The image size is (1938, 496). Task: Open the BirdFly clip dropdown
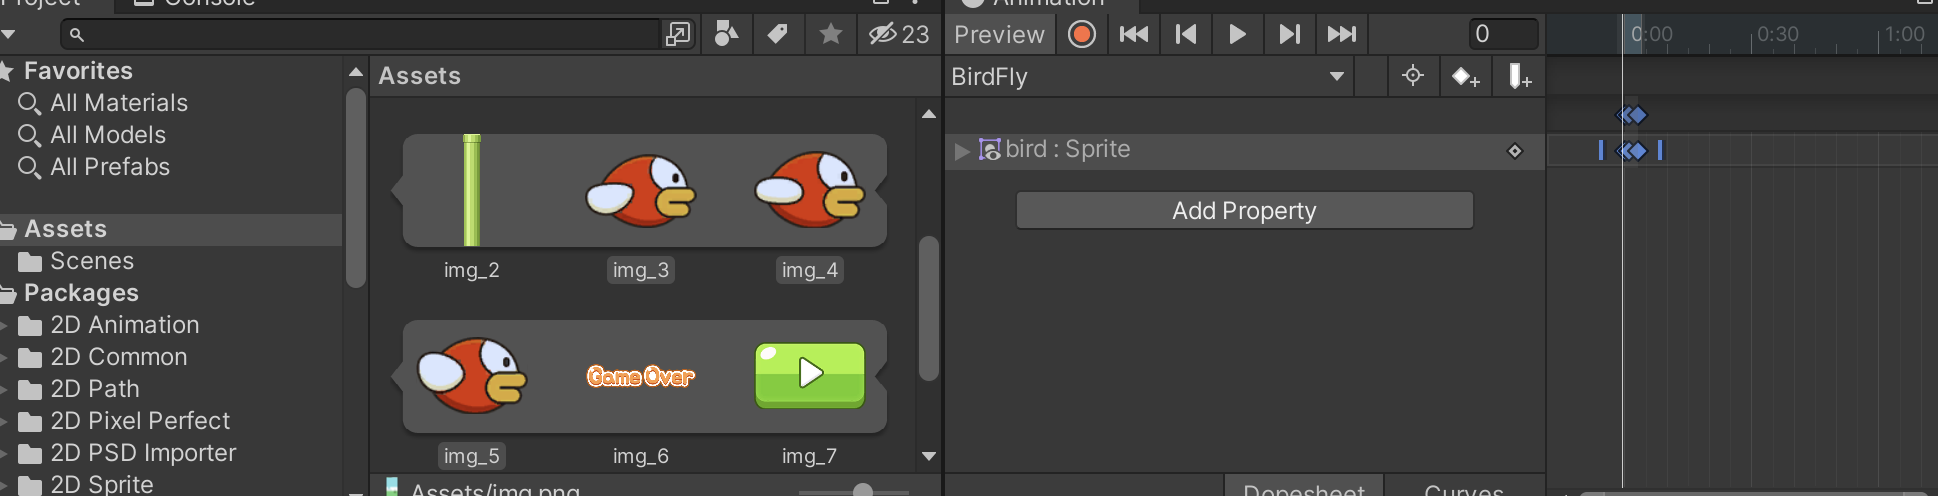(x=1148, y=77)
